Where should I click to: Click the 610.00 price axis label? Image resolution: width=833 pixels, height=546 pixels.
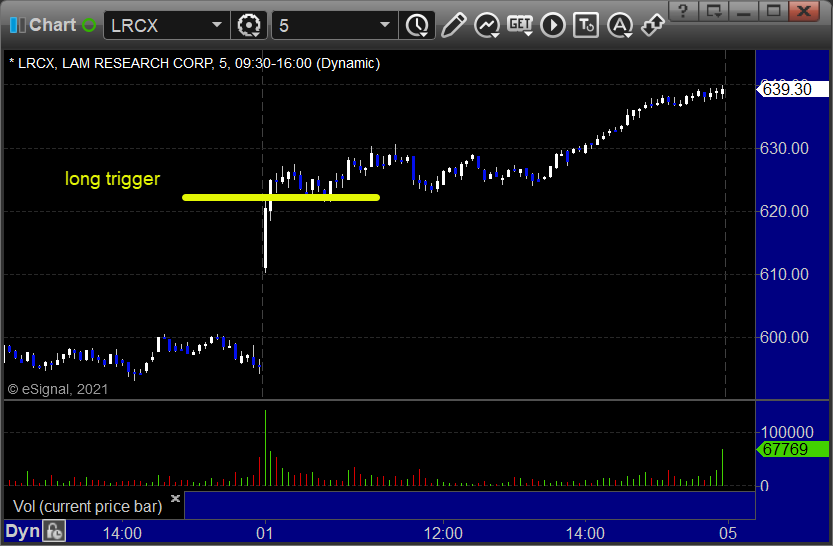click(784, 274)
